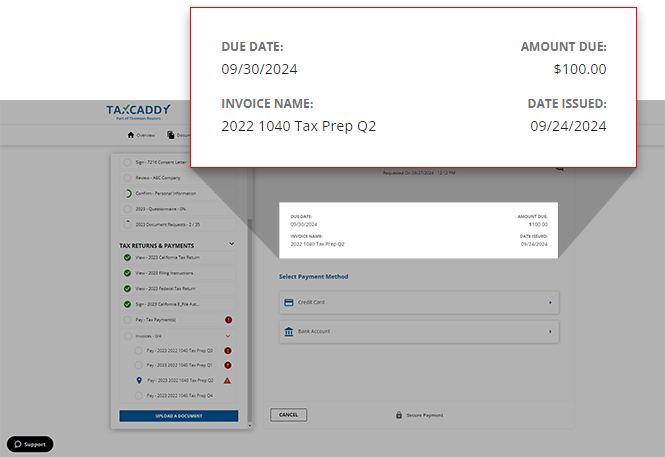Click Upload a Document button

coord(178,415)
